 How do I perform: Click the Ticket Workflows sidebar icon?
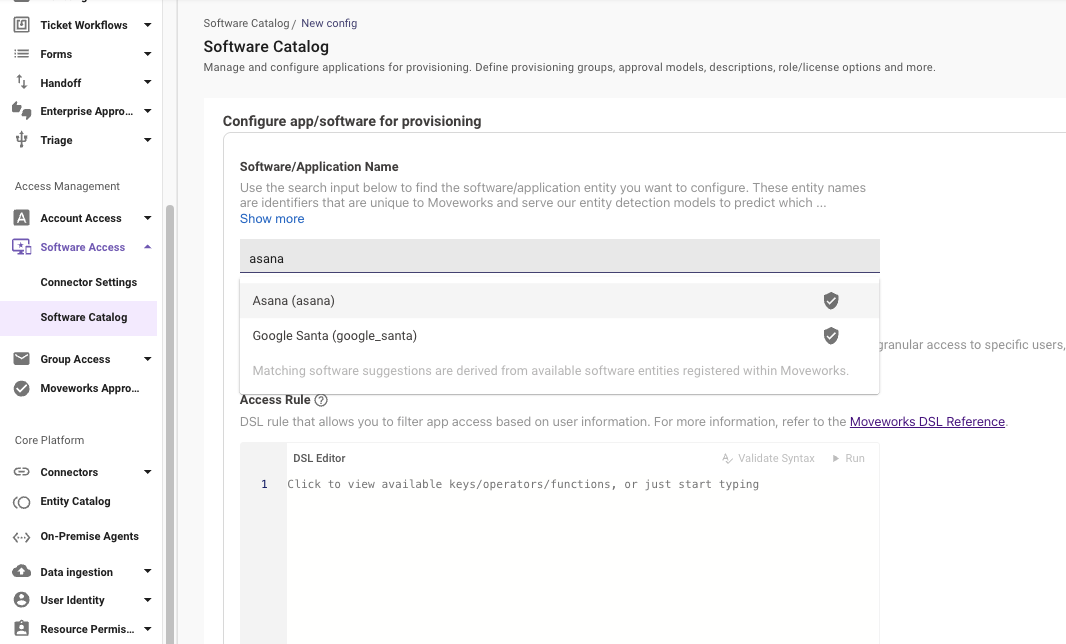tap(21, 25)
